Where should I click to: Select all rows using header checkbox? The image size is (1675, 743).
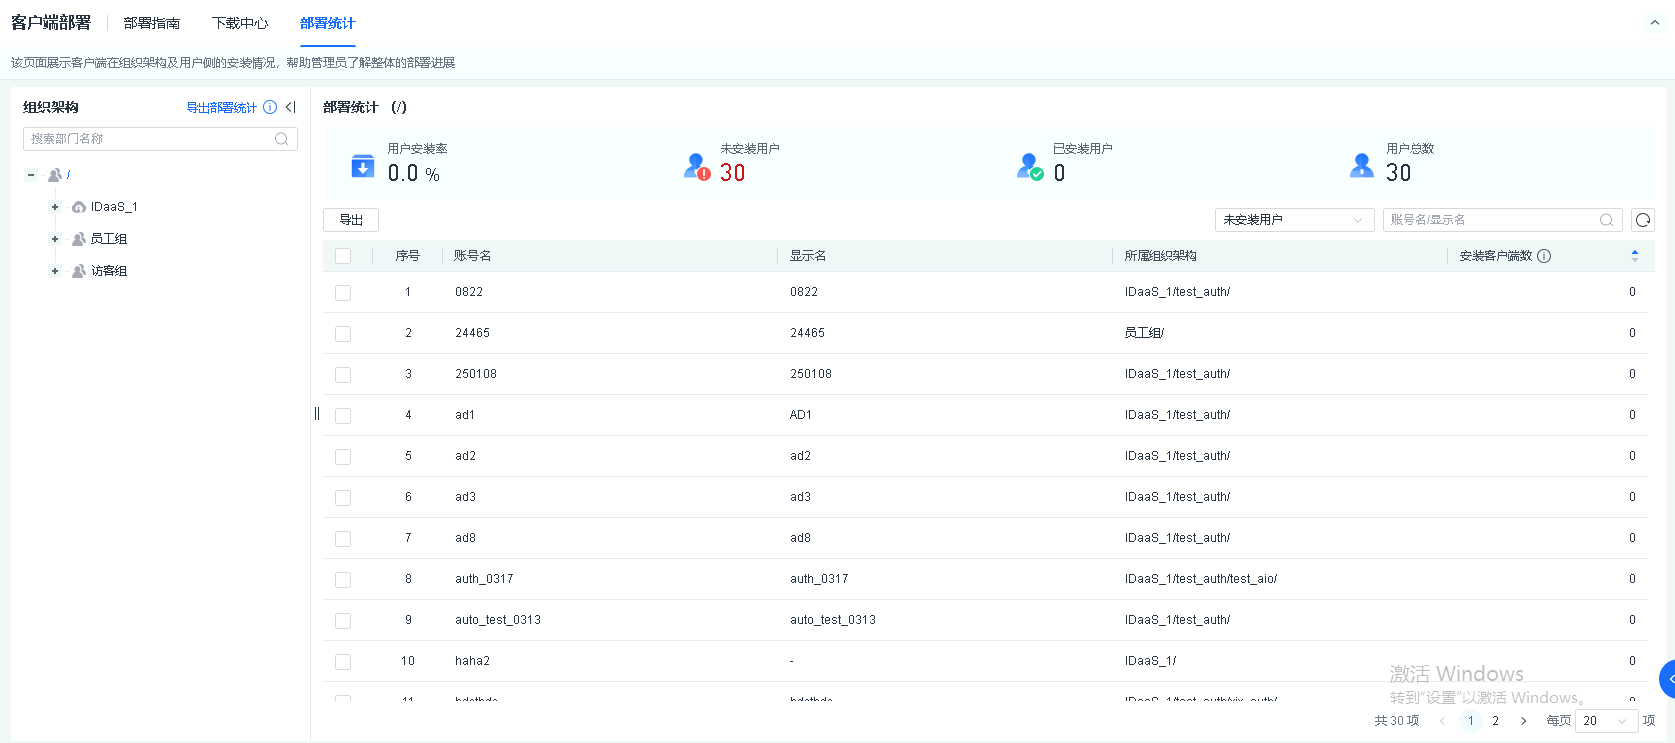[x=343, y=256]
